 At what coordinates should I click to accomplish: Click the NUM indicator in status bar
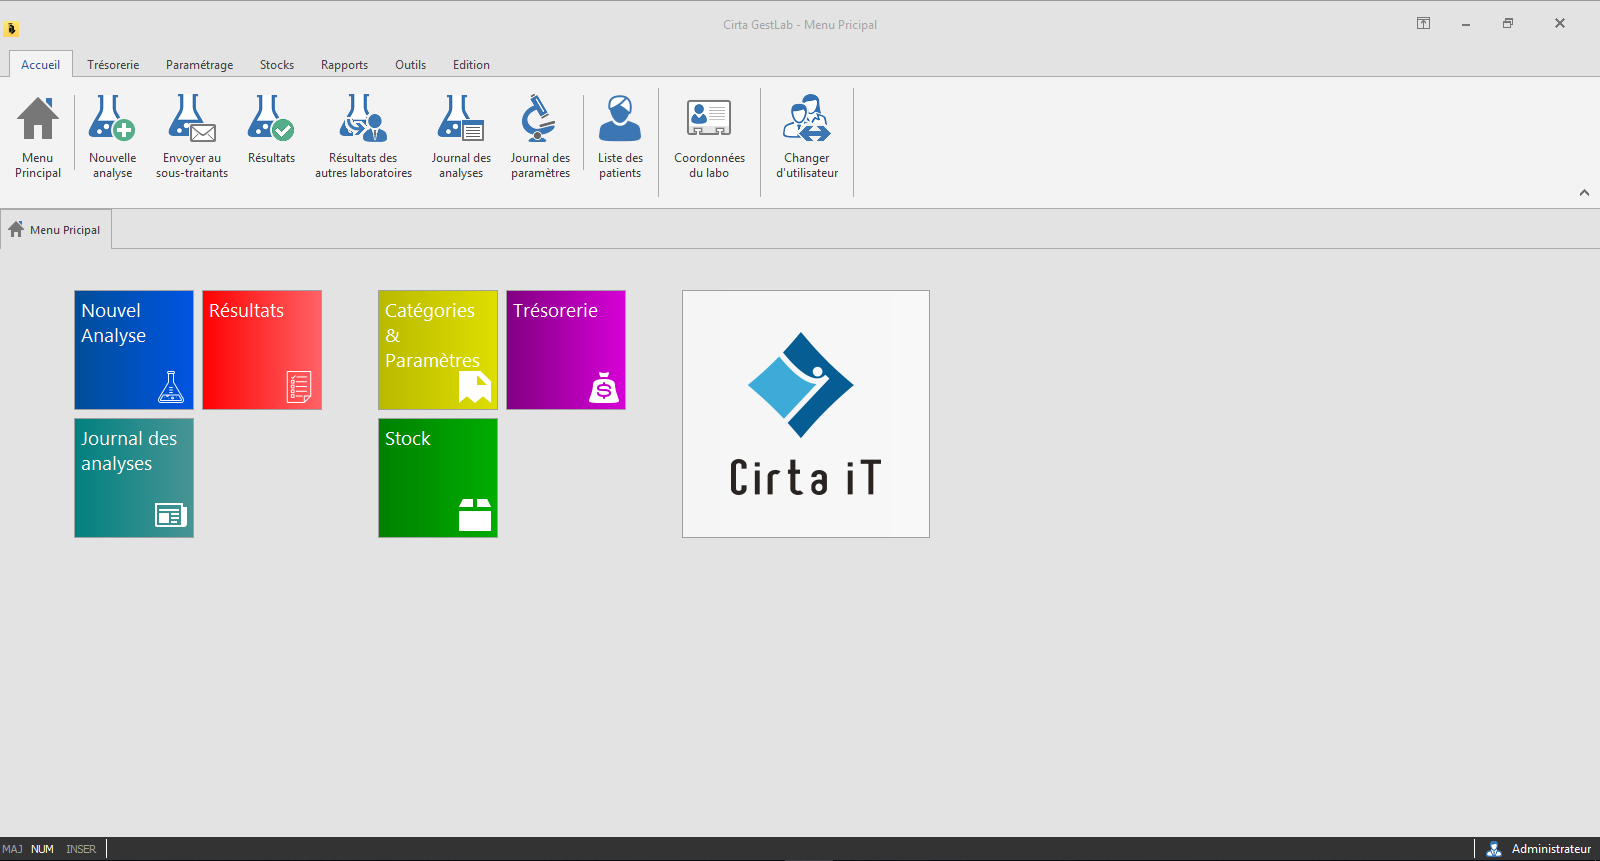(x=42, y=849)
